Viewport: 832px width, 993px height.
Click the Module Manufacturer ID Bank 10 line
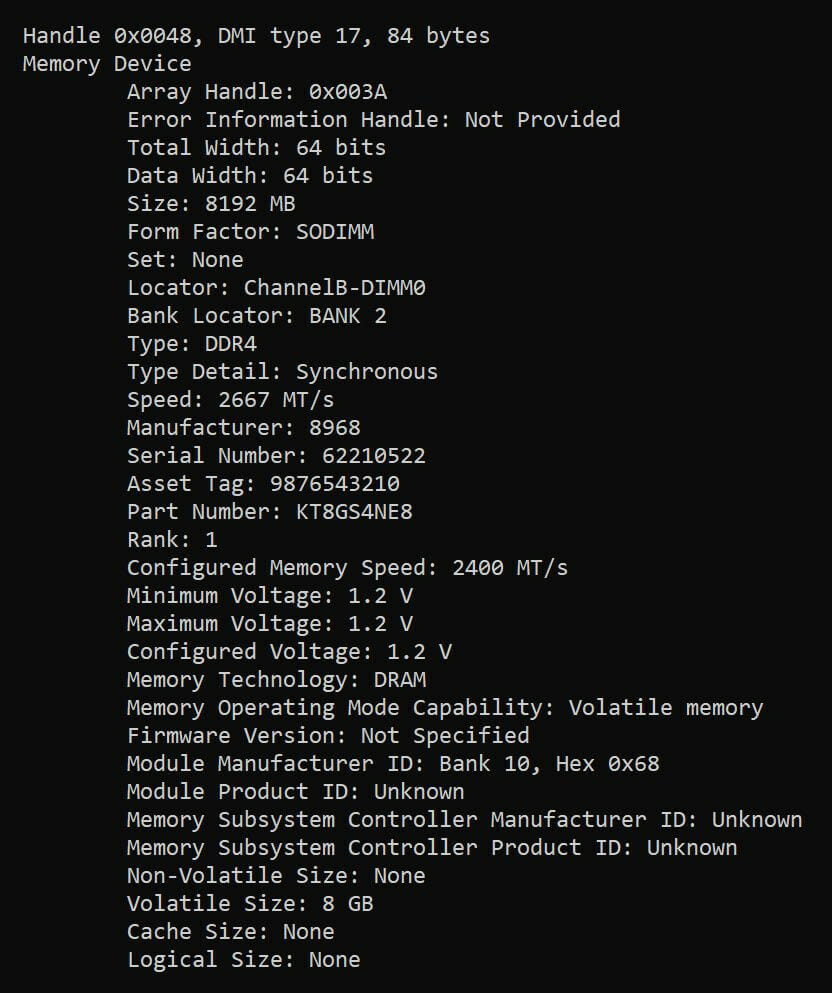pos(393,764)
